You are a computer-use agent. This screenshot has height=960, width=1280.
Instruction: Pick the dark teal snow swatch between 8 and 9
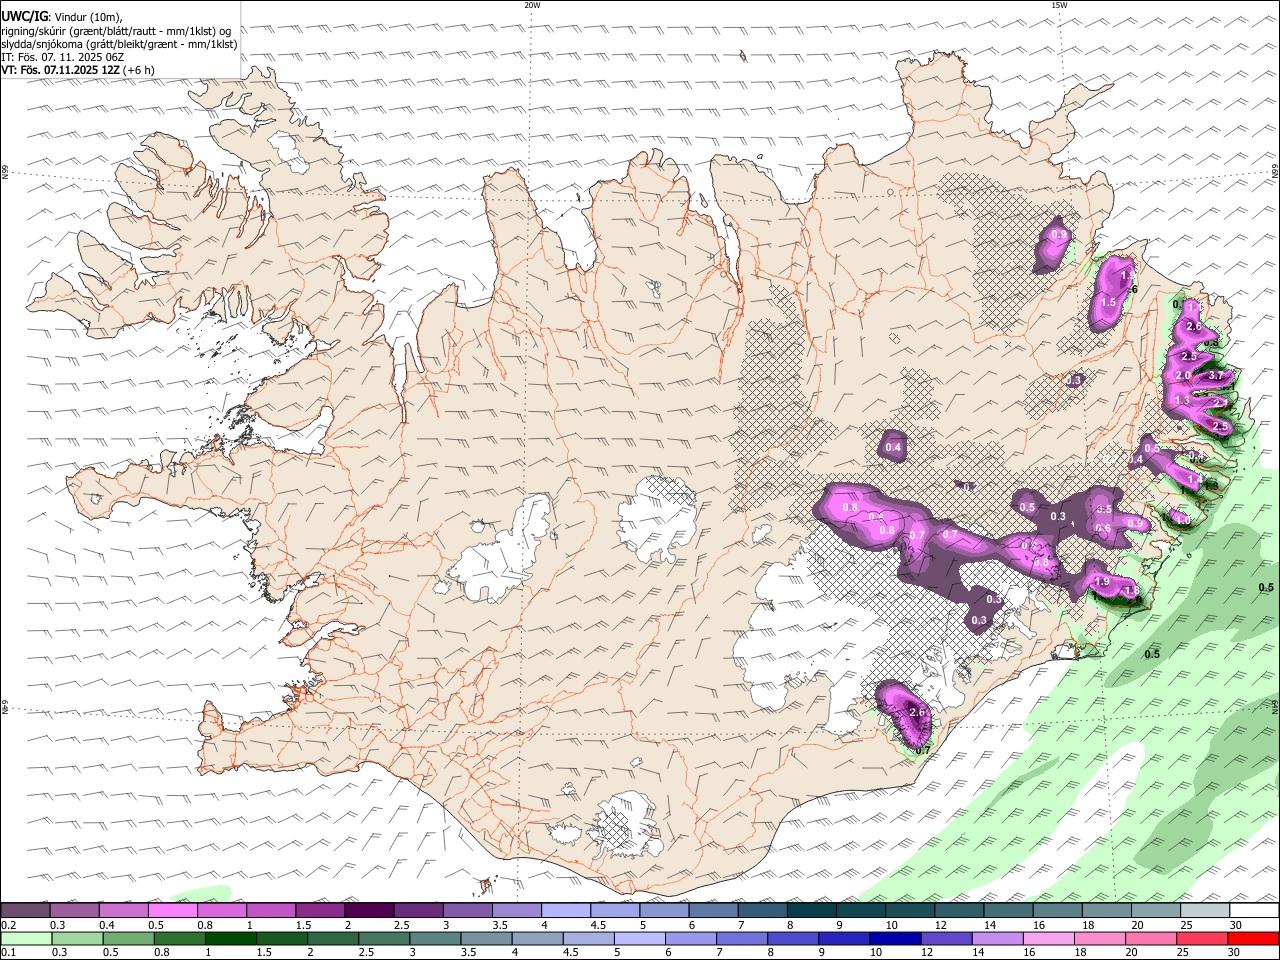pyautogui.click(x=811, y=911)
